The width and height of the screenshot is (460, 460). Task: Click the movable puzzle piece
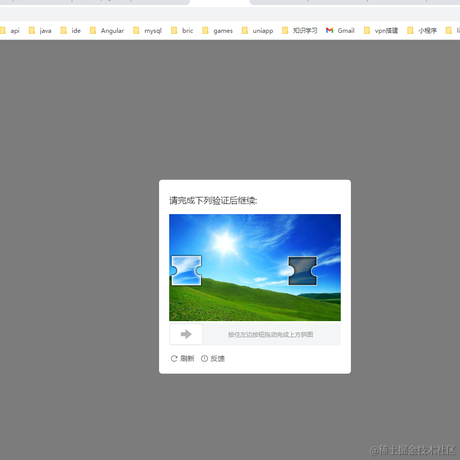pos(186,270)
